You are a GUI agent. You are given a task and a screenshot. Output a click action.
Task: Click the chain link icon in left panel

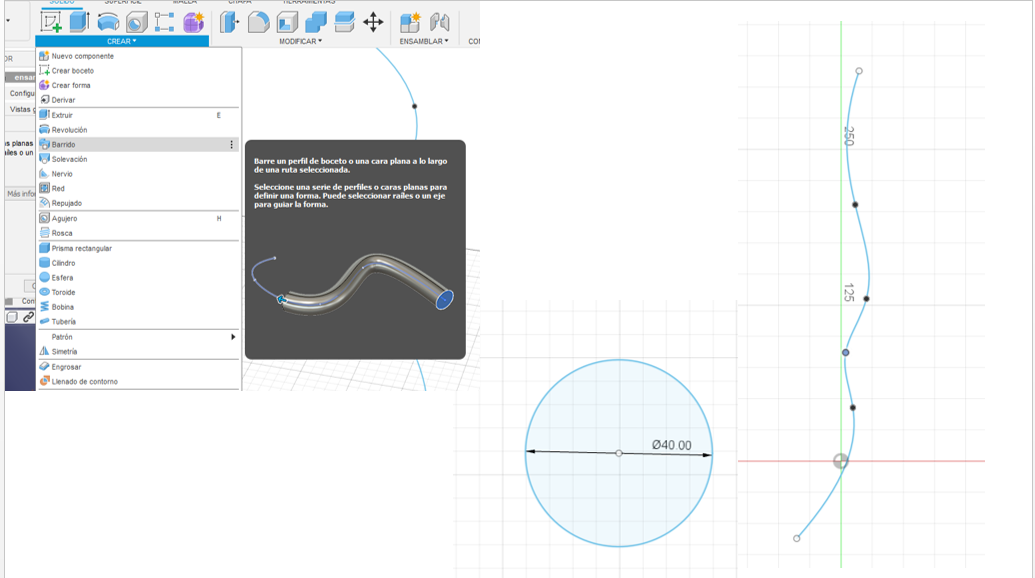28,317
